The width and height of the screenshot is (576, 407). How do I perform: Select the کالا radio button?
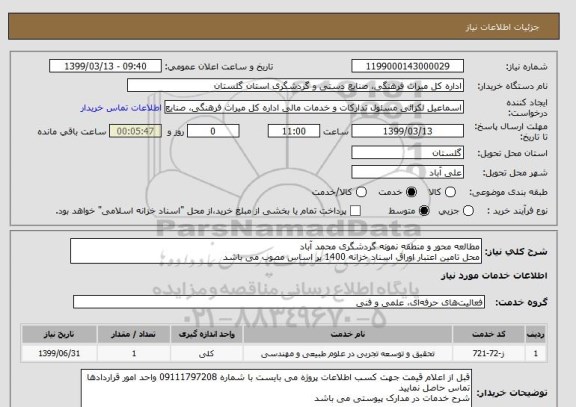point(450,192)
